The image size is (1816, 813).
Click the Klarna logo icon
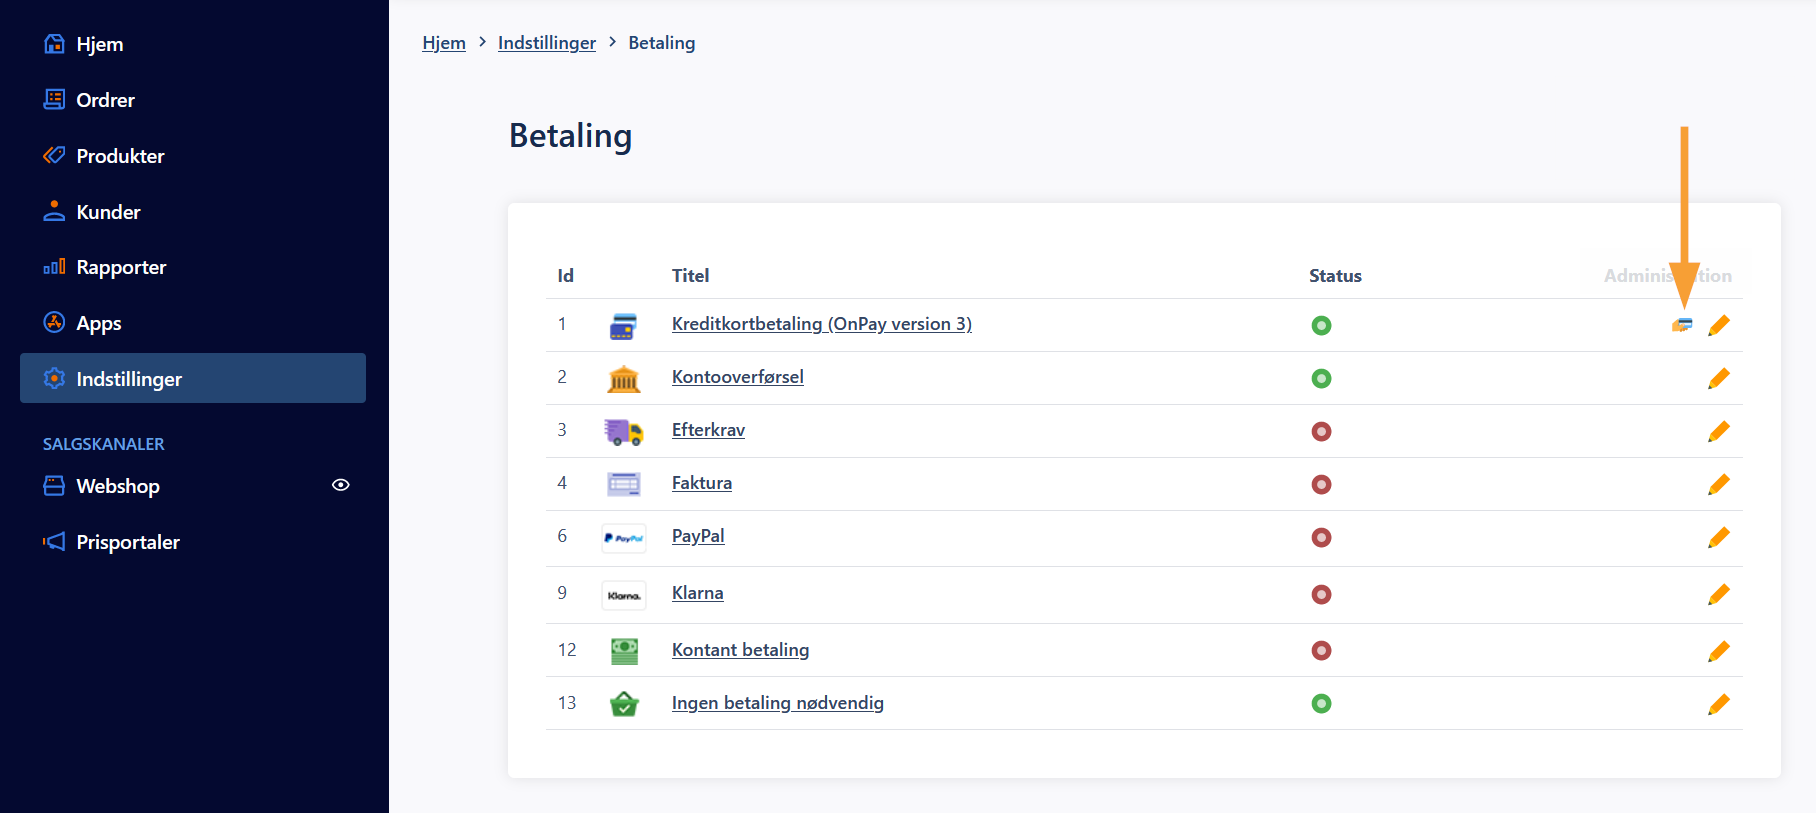pyautogui.click(x=624, y=595)
